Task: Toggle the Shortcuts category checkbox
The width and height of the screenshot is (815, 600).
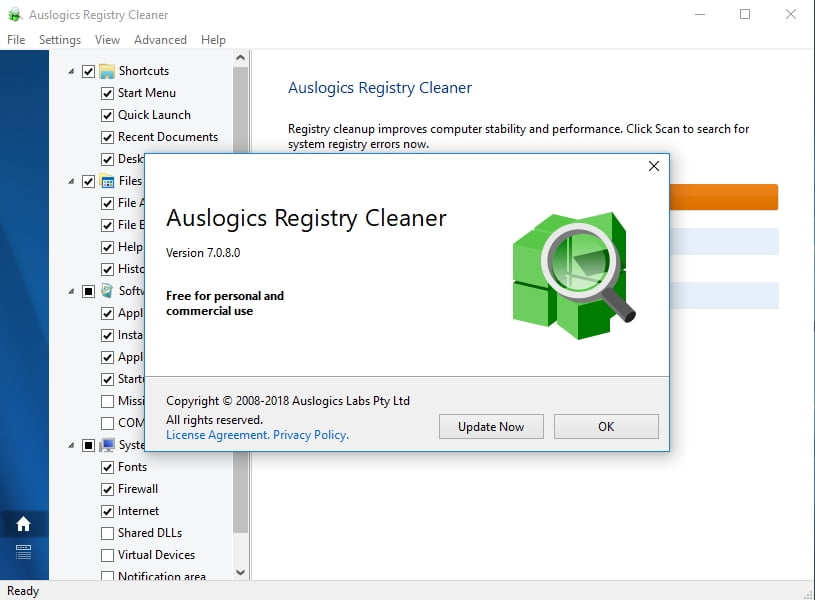Action: [x=88, y=71]
